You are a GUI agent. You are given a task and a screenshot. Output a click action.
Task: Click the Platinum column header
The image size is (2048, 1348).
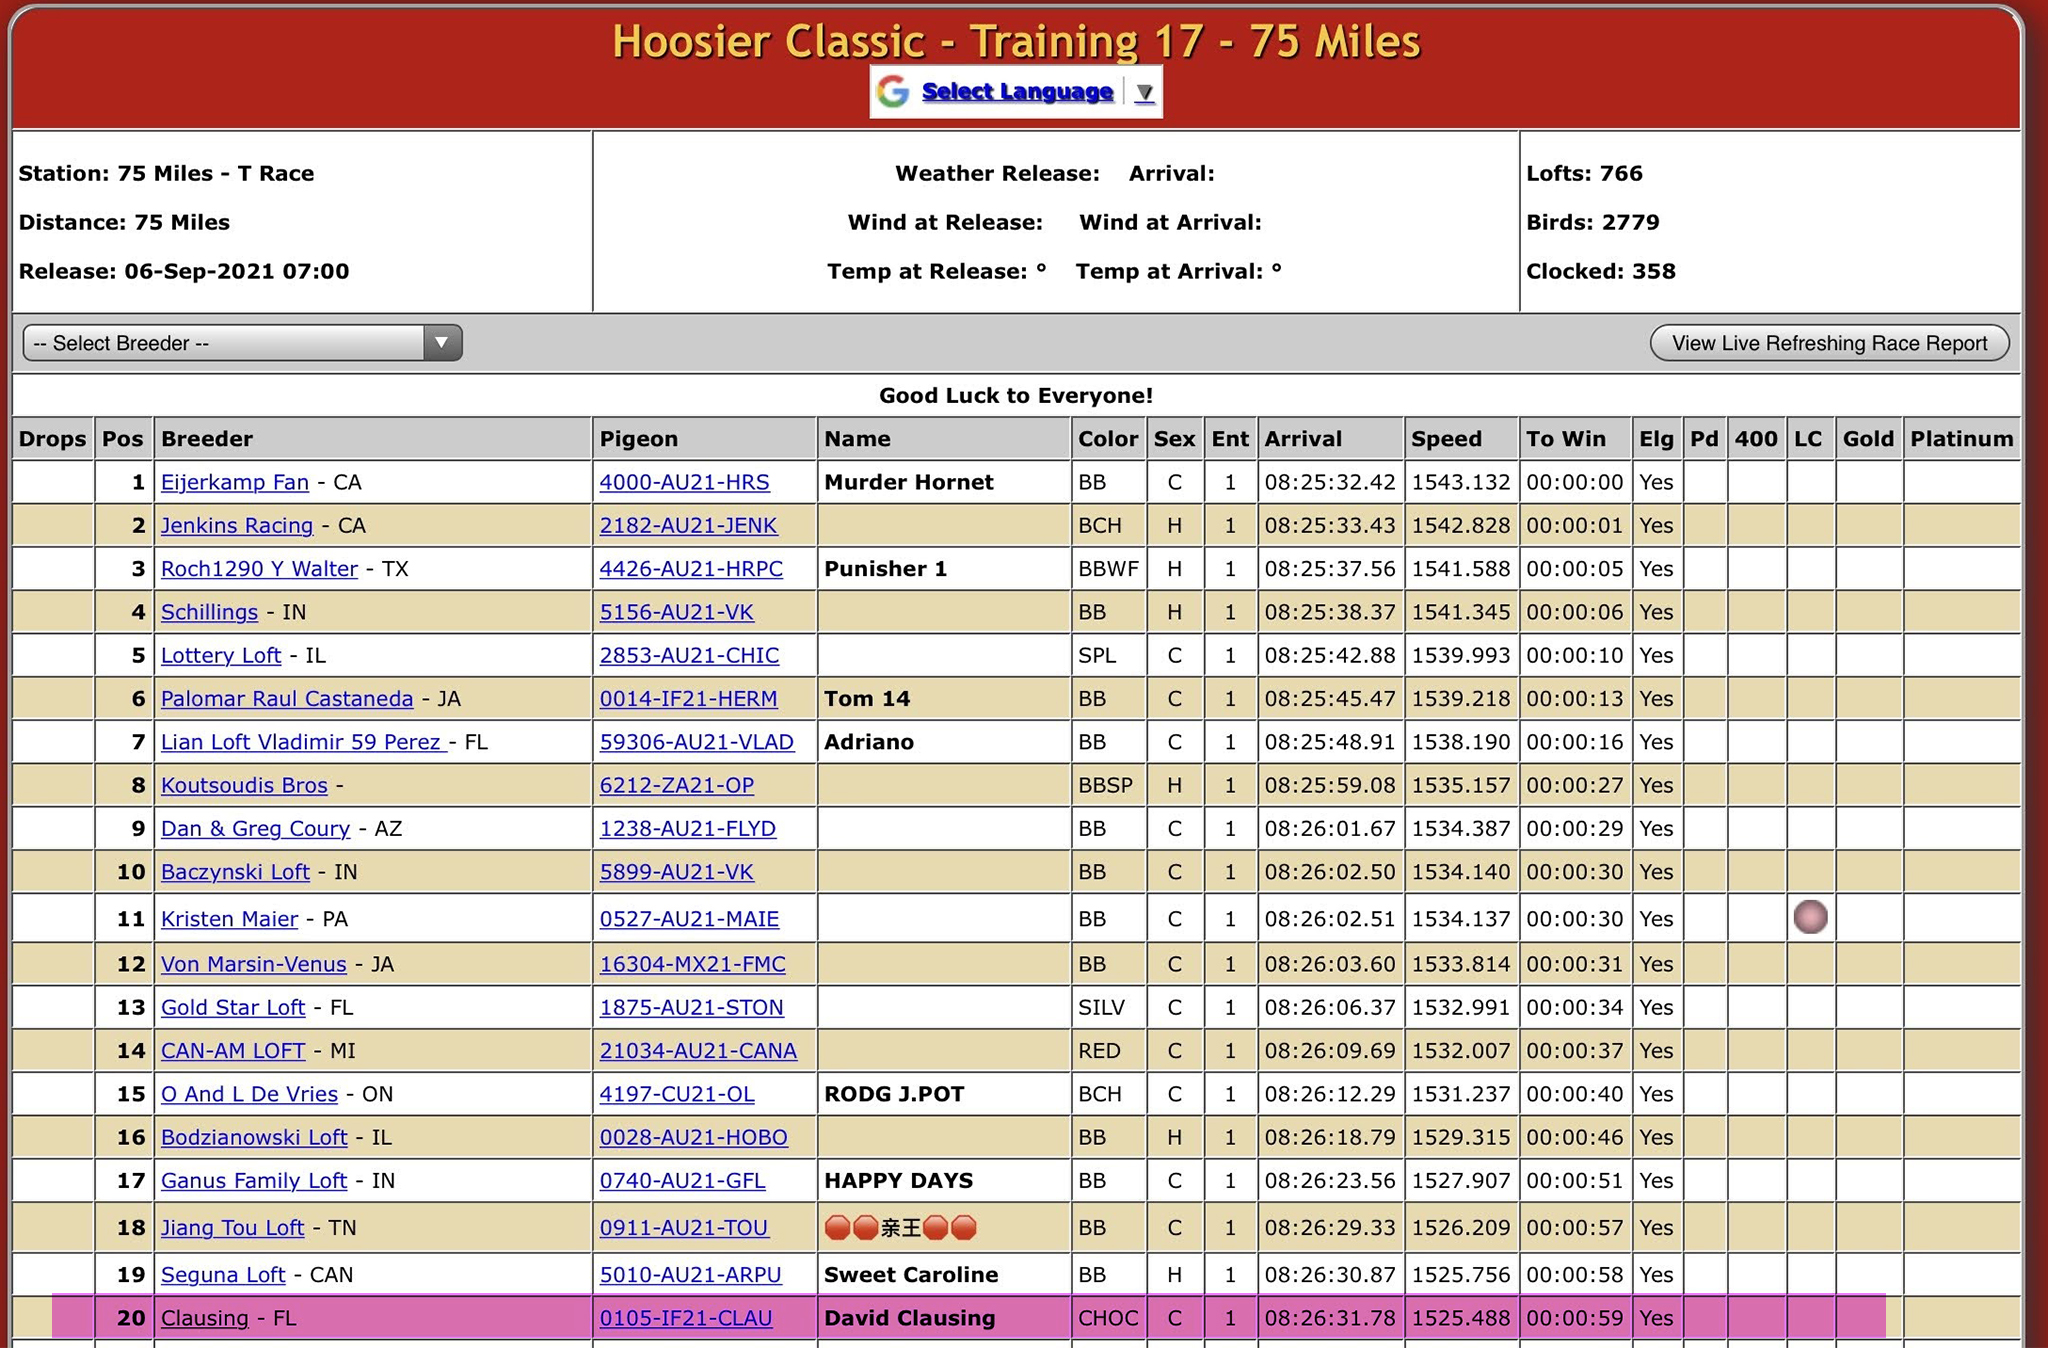pyautogui.click(x=1960, y=439)
